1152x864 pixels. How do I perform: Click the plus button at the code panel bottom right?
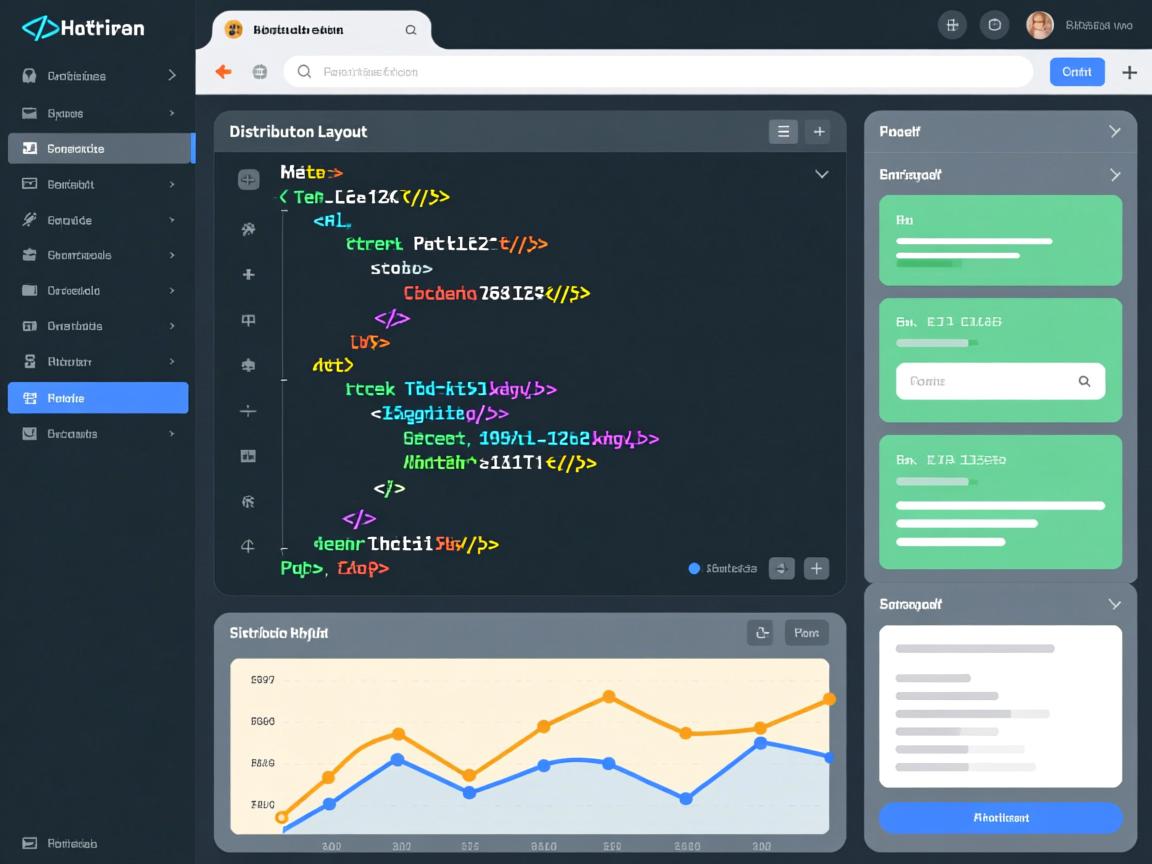[817, 568]
